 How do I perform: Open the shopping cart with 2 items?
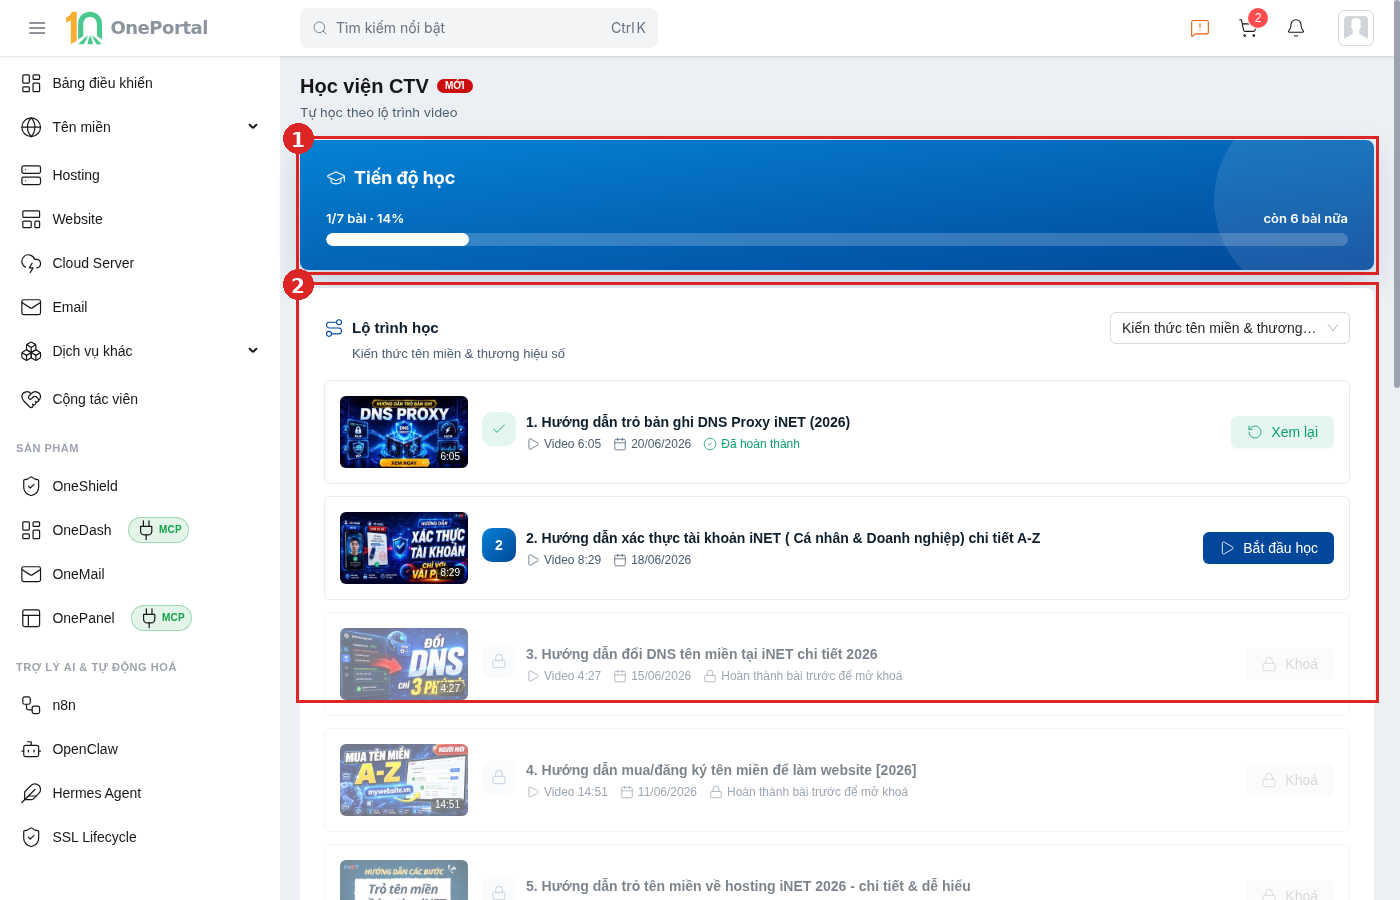[x=1248, y=28]
